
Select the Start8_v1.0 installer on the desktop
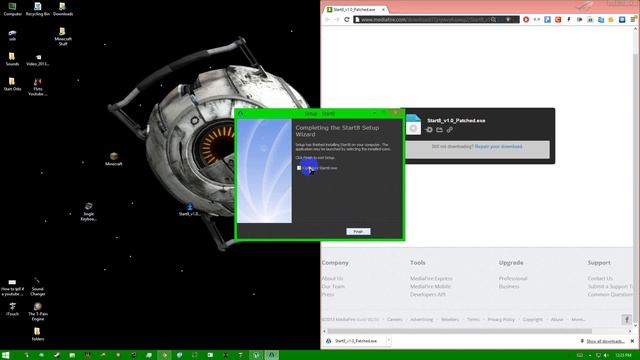click(189, 209)
